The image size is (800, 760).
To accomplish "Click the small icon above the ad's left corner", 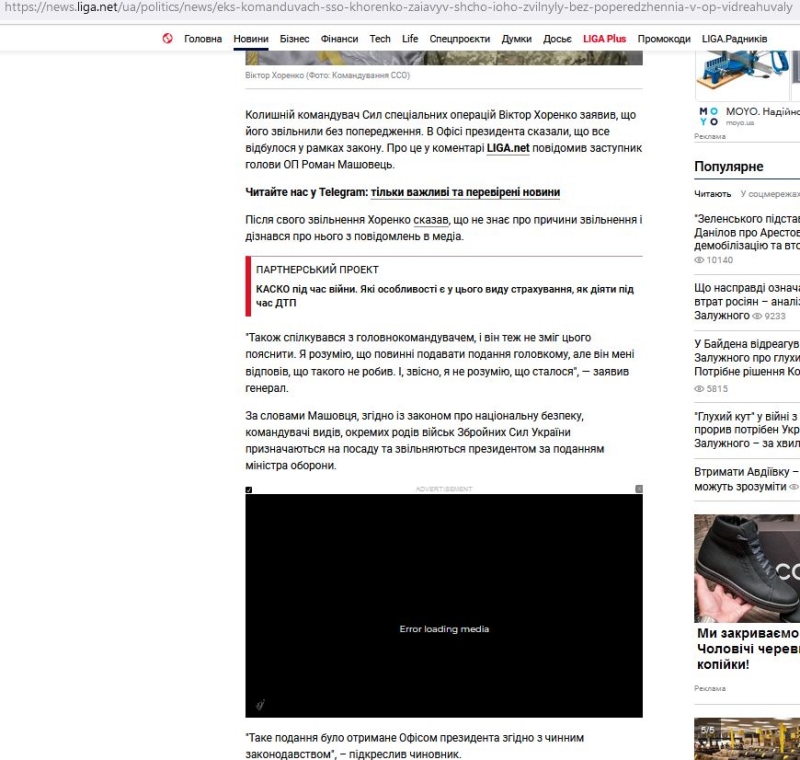I will click(x=249, y=489).
